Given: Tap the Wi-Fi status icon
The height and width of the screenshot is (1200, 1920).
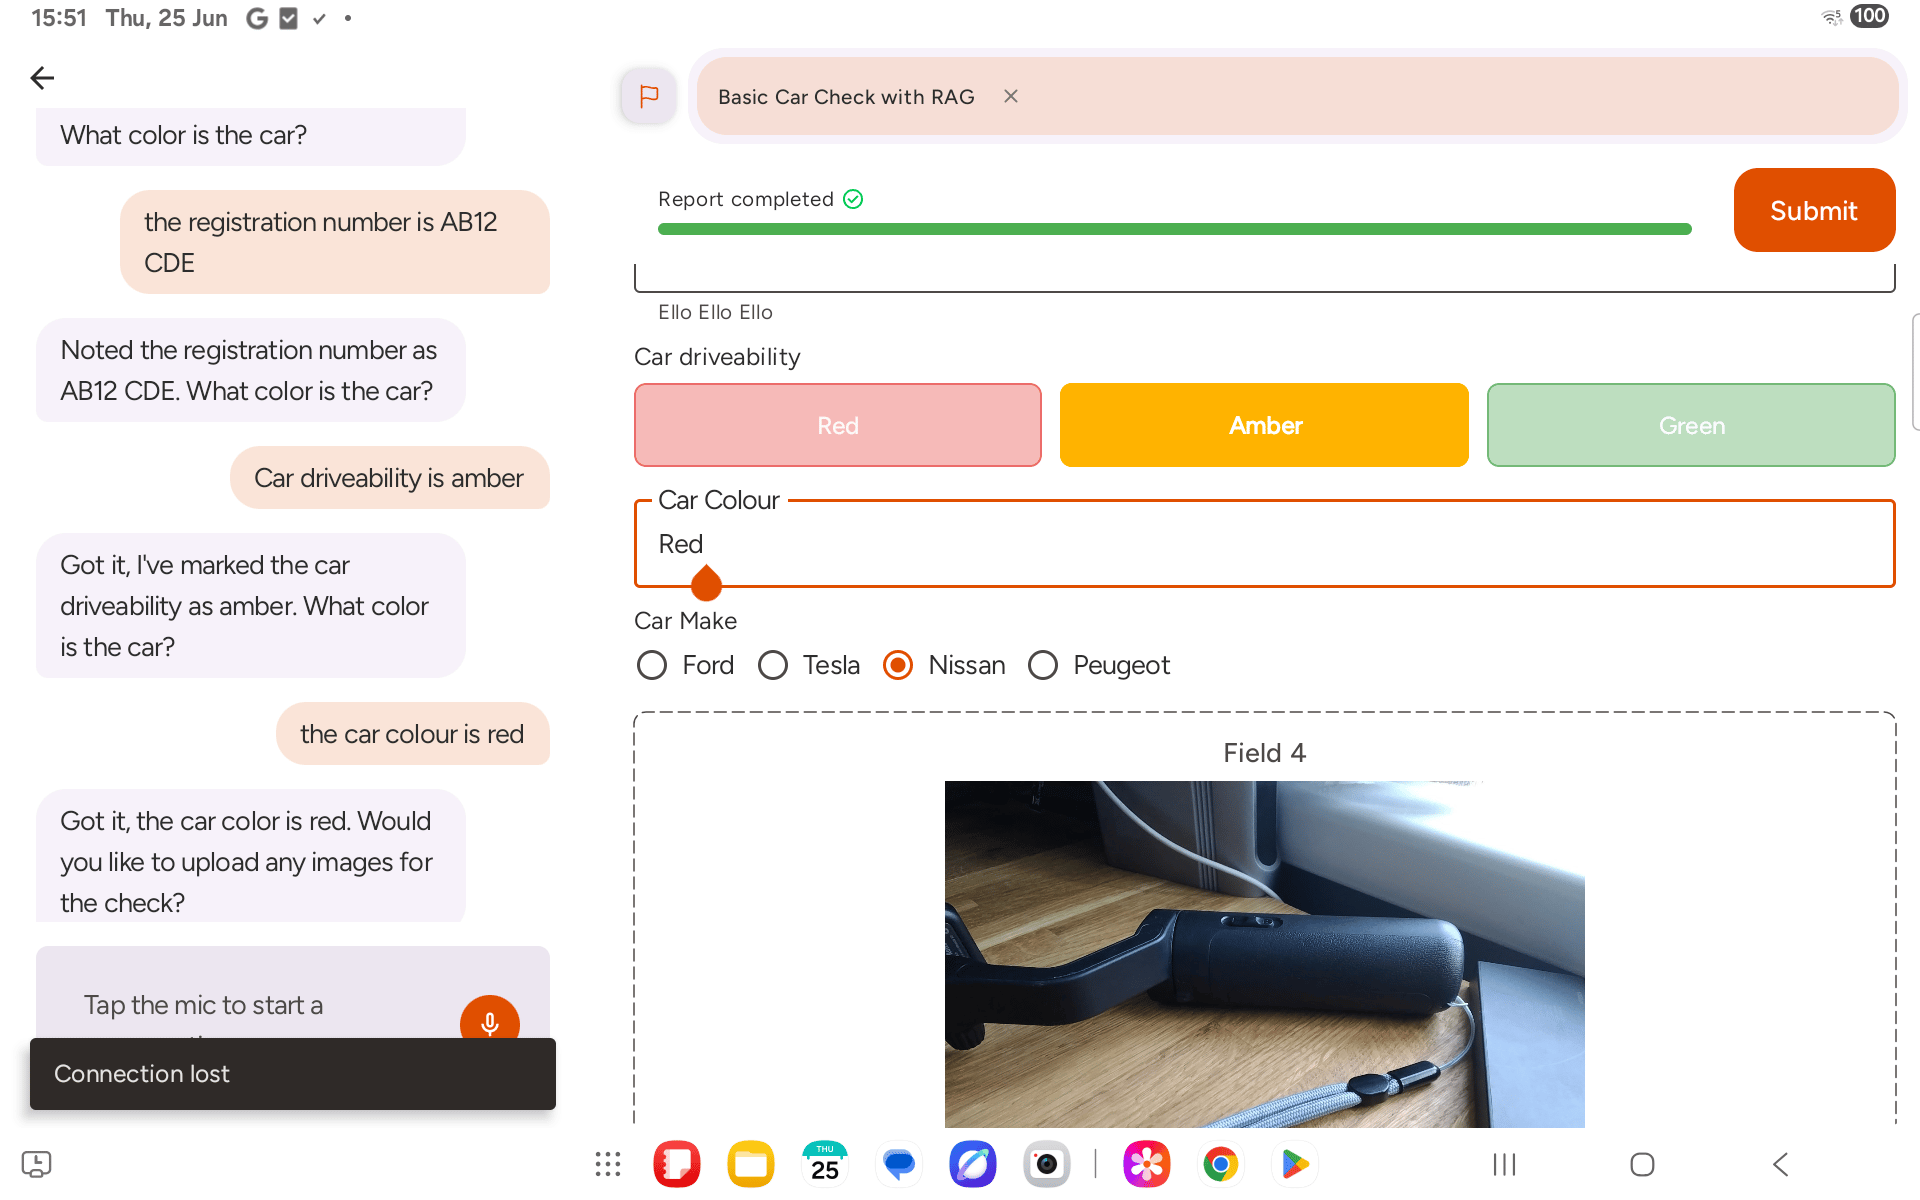Looking at the screenshot, I should coord(1832,17).
